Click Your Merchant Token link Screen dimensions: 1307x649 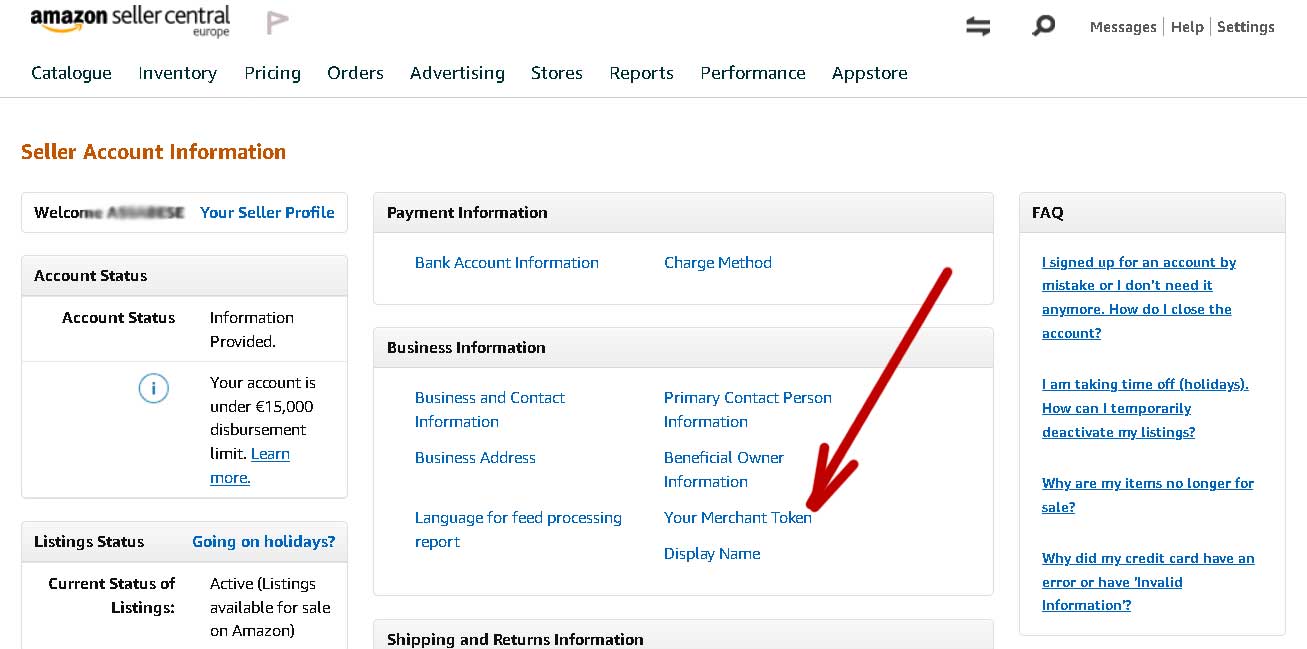738,517
